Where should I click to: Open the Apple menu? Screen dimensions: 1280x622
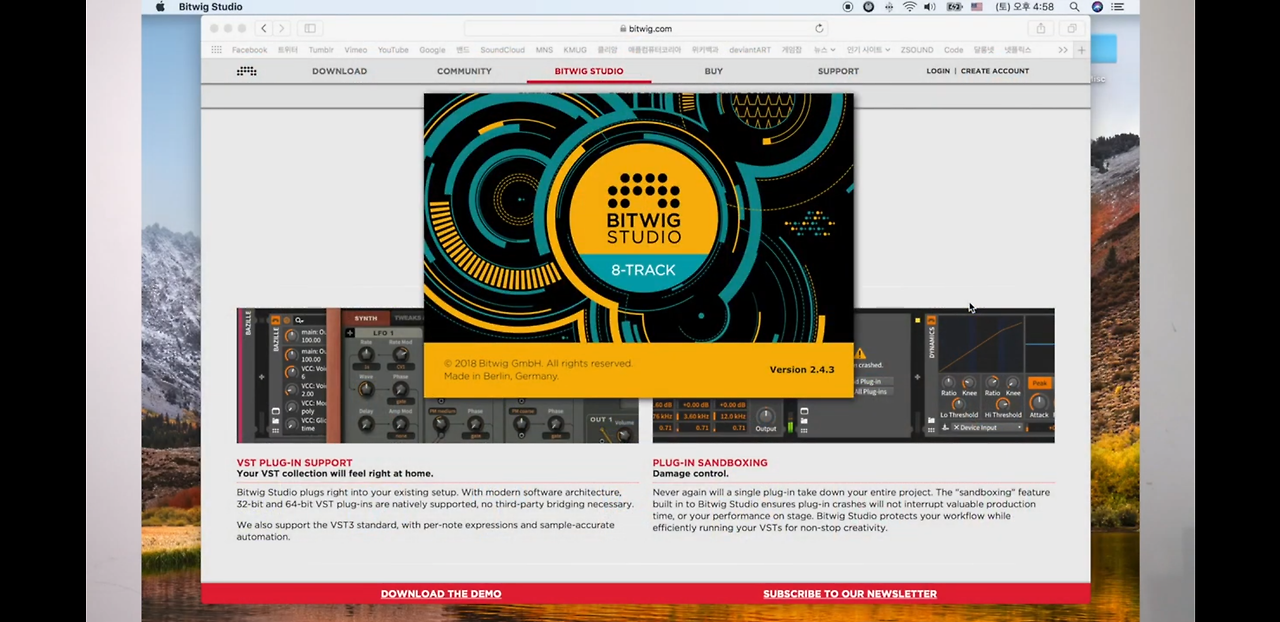coord(160,6)
